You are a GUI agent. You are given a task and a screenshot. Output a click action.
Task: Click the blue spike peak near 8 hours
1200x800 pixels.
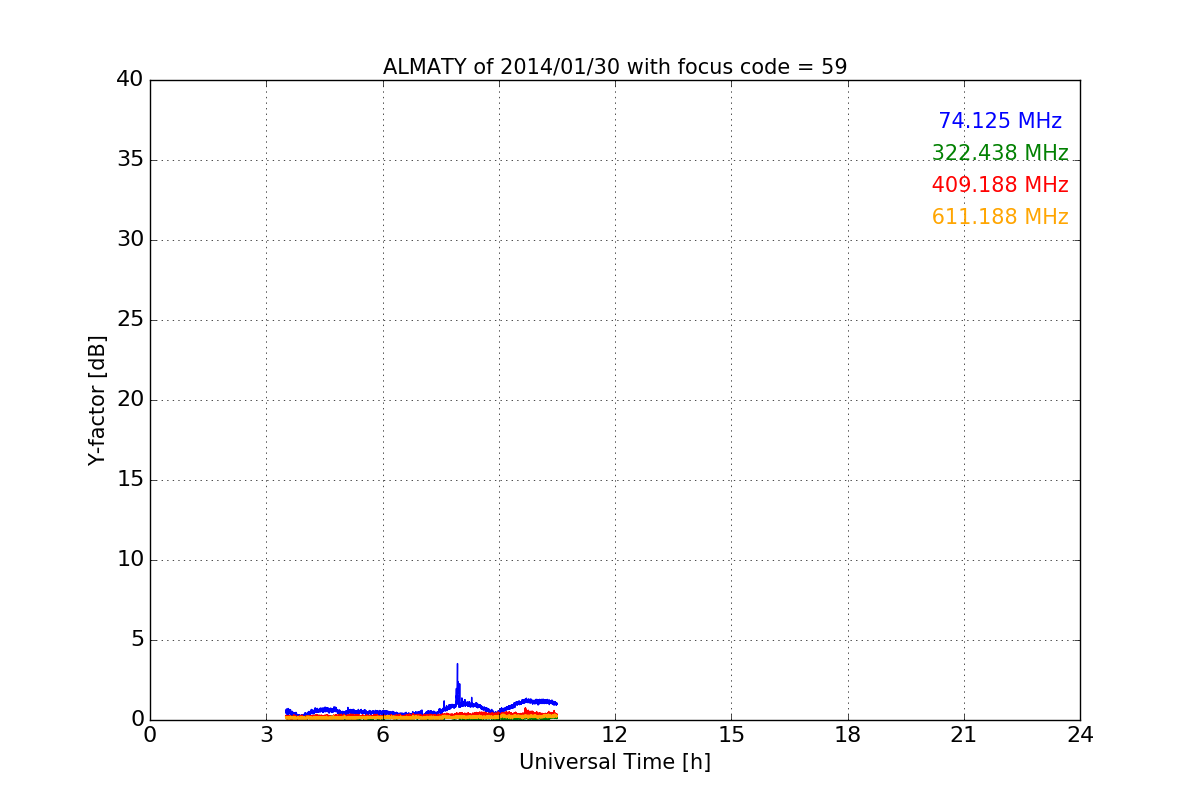(x=457, y=665)
